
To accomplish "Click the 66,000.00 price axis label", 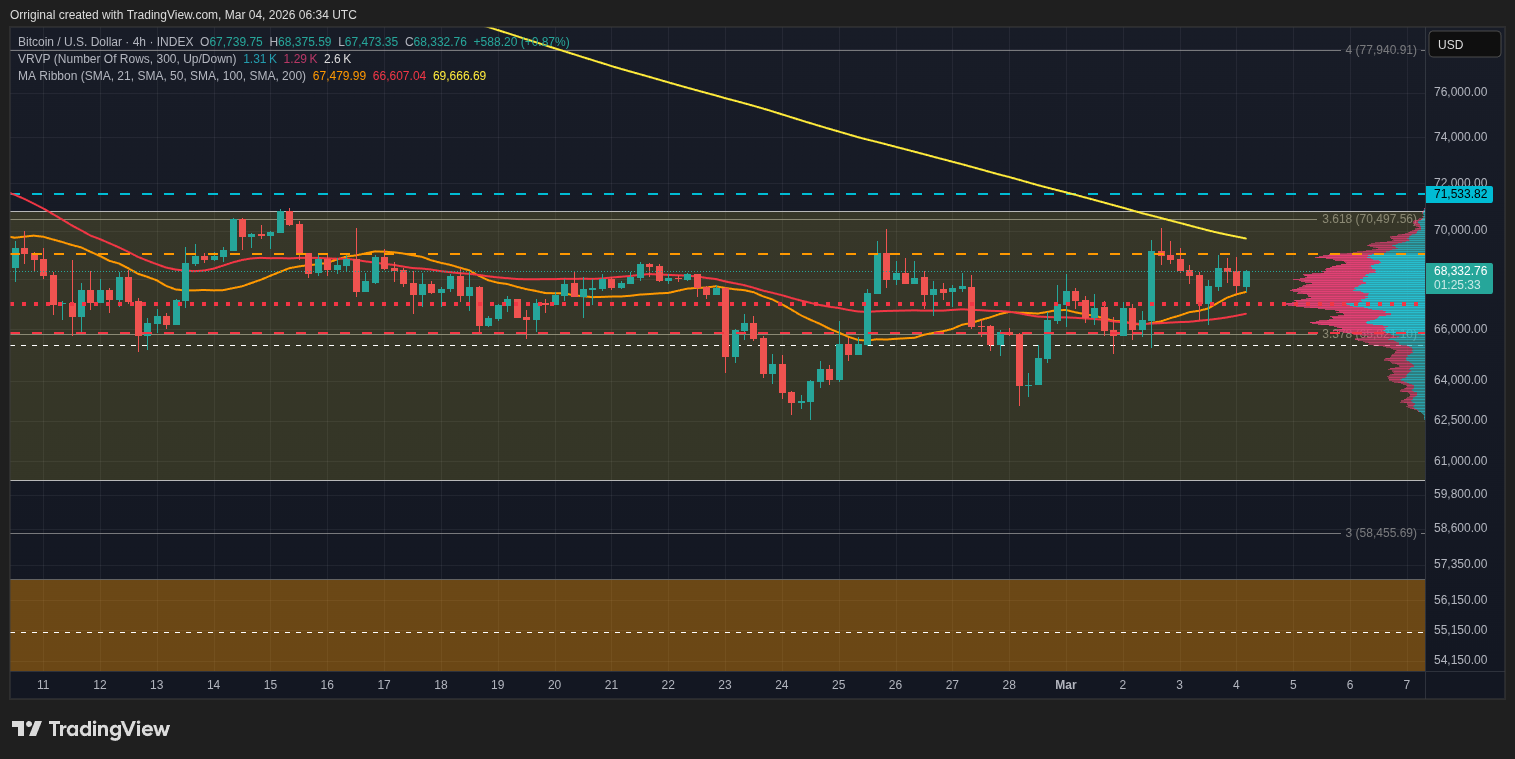I will 1460,329.
